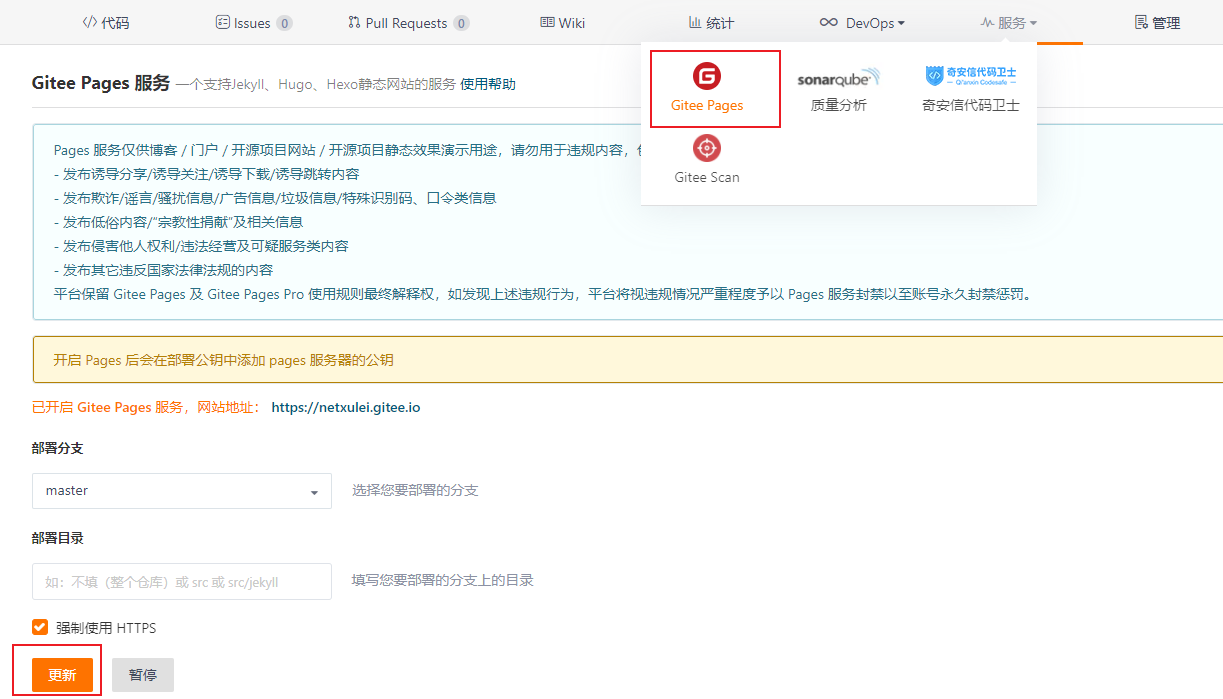Click the Issues count badge 0

click(285, 23)
